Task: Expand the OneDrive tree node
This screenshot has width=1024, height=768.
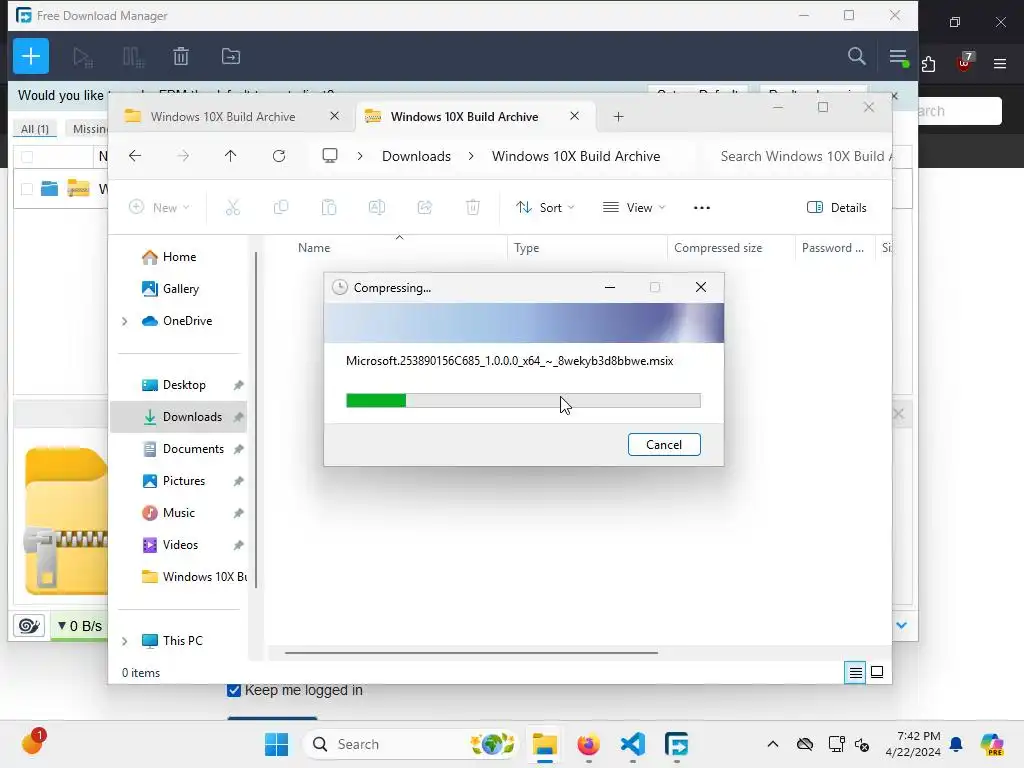Action: [125, 321]
